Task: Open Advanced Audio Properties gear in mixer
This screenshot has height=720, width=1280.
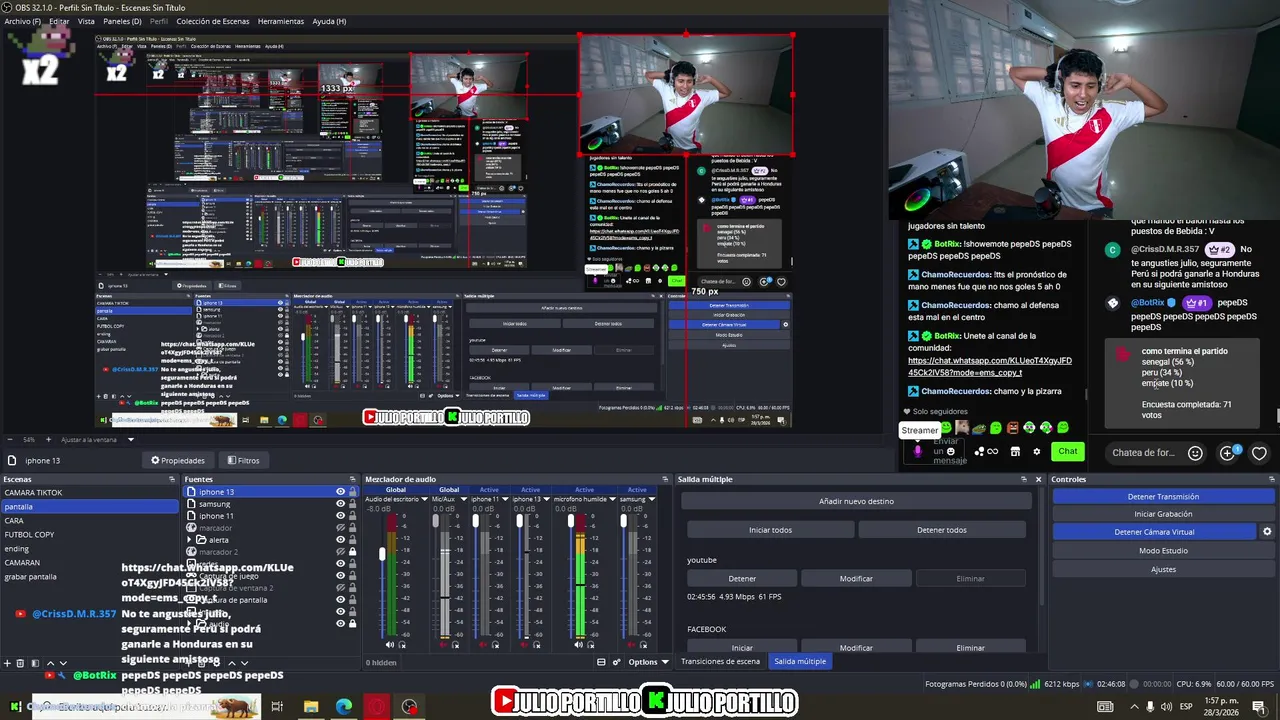Action: (x=616, y=662)
